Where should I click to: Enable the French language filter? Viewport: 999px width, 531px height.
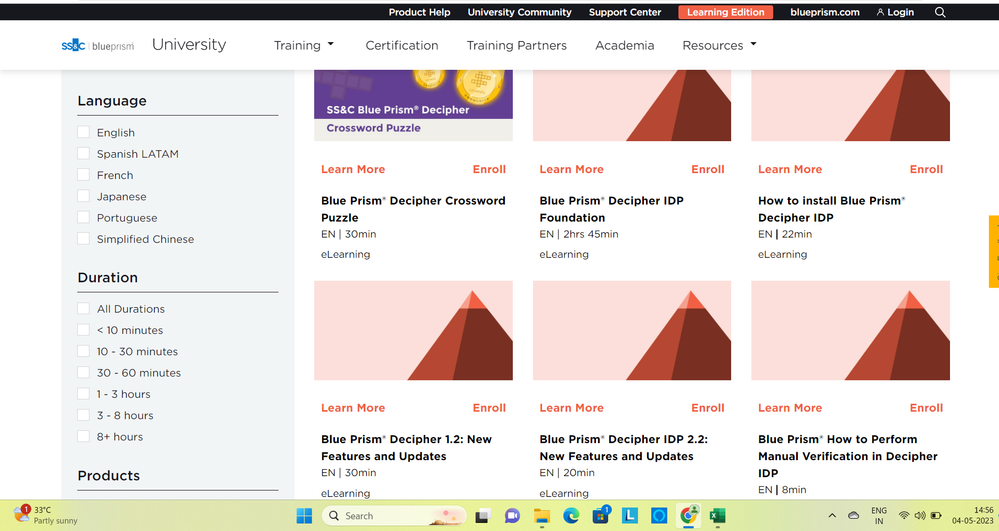[83, 175]
